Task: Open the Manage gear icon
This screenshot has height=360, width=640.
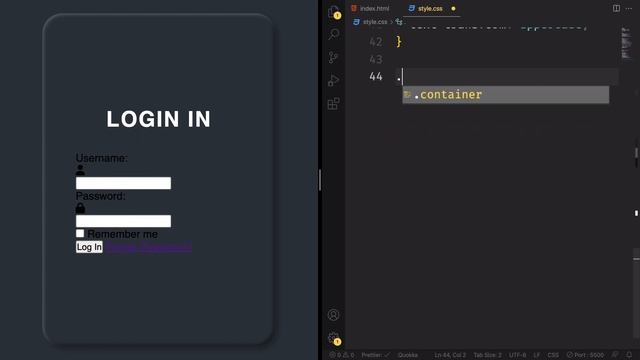Action: pyautogui.click(x=334, y=338)
